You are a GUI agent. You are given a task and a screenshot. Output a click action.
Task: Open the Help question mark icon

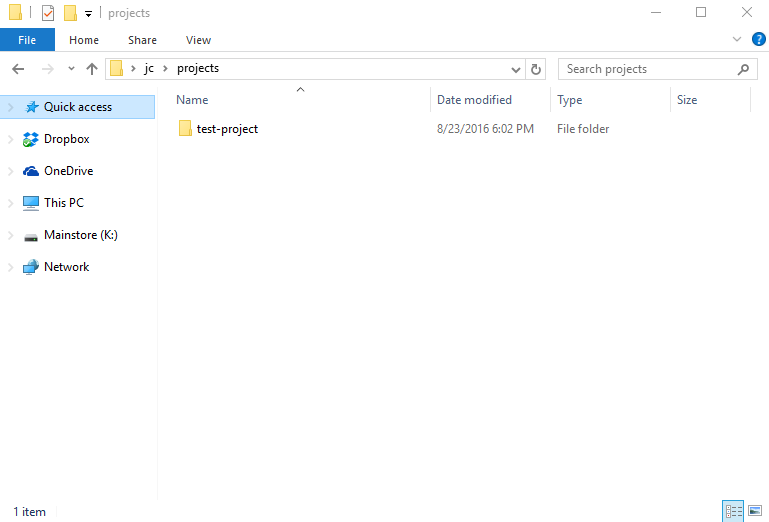pyautogui.click(x=758, y=40)
